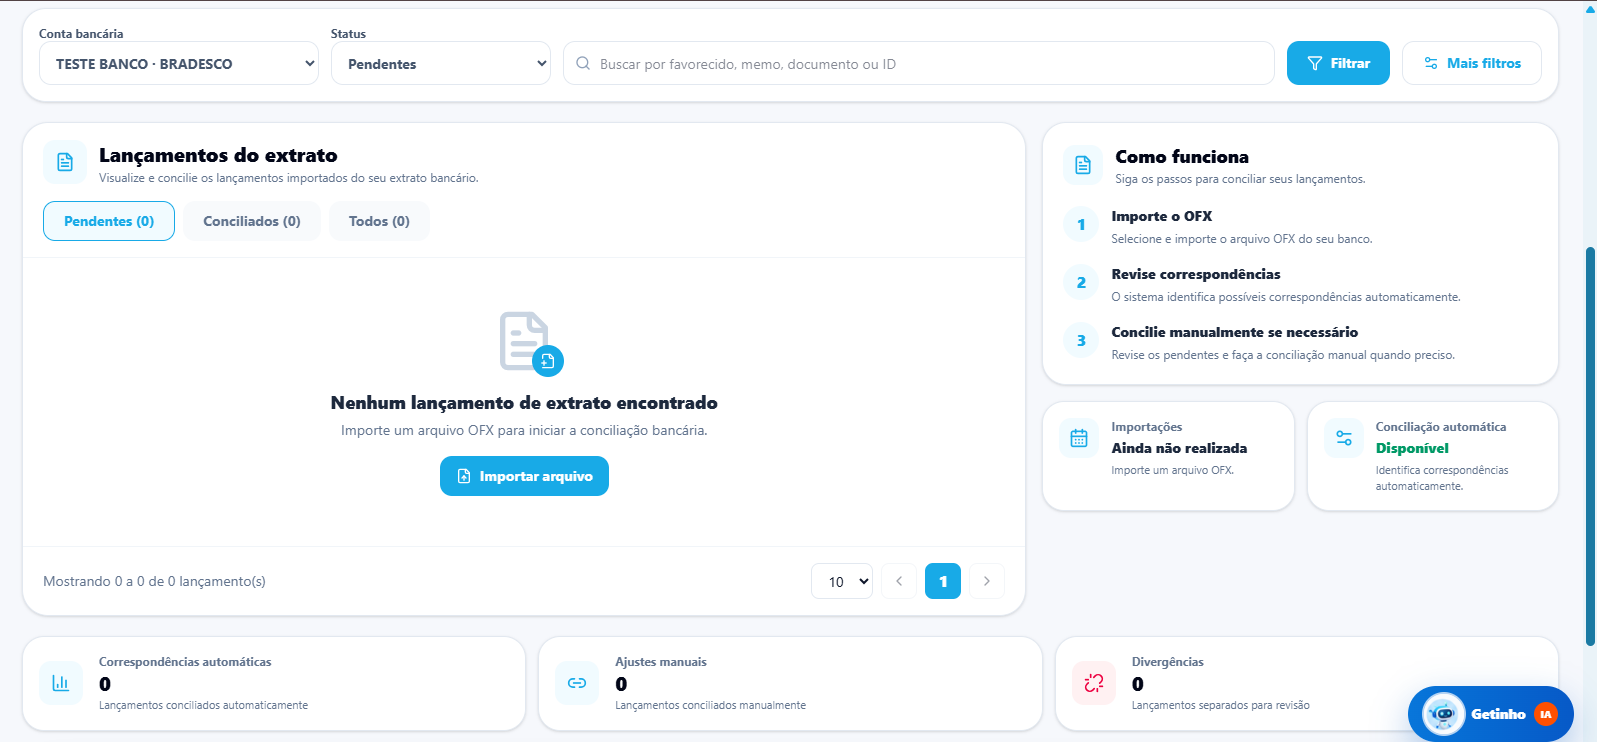Click Mostrando 0 a 0 de 0 lançamento(s)
The image size is (1597, 742).
point(154,581)
